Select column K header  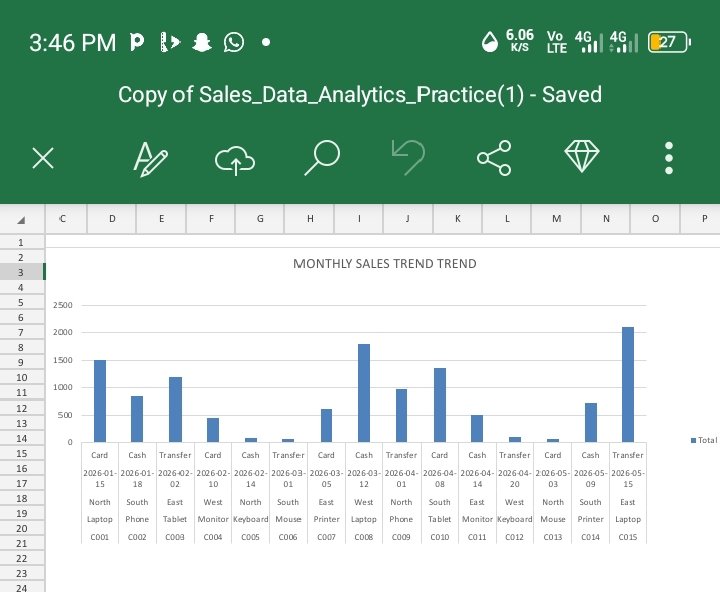pyautogui.click(x=457, y=219)
